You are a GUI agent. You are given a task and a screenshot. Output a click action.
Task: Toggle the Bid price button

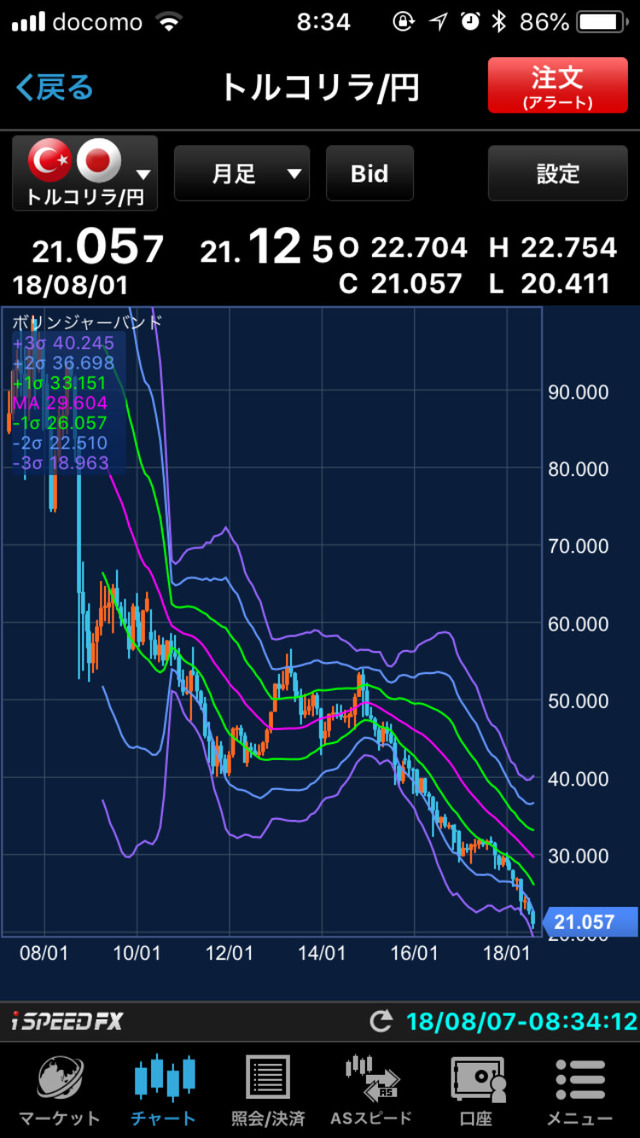pos(369,173)
